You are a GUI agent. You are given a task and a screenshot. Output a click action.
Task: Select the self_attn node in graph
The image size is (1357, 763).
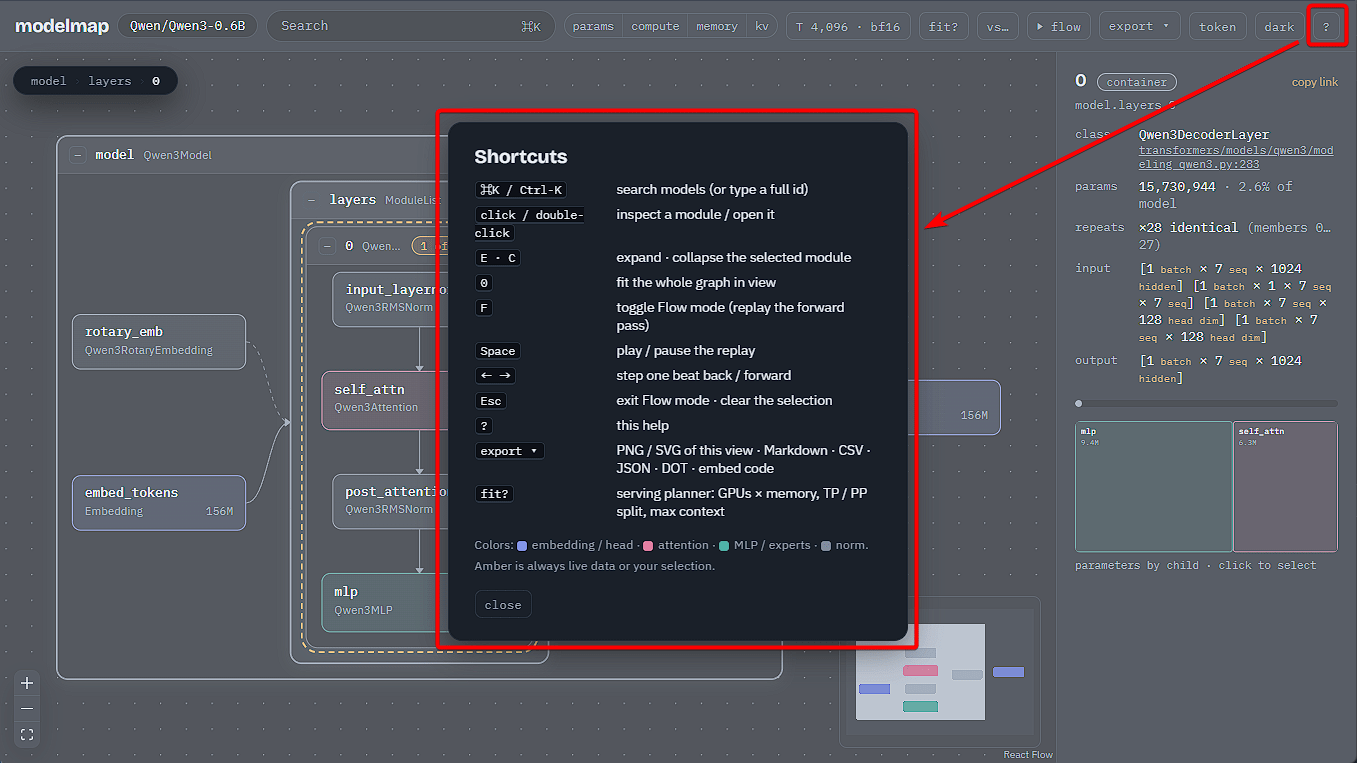coord(385,400)
